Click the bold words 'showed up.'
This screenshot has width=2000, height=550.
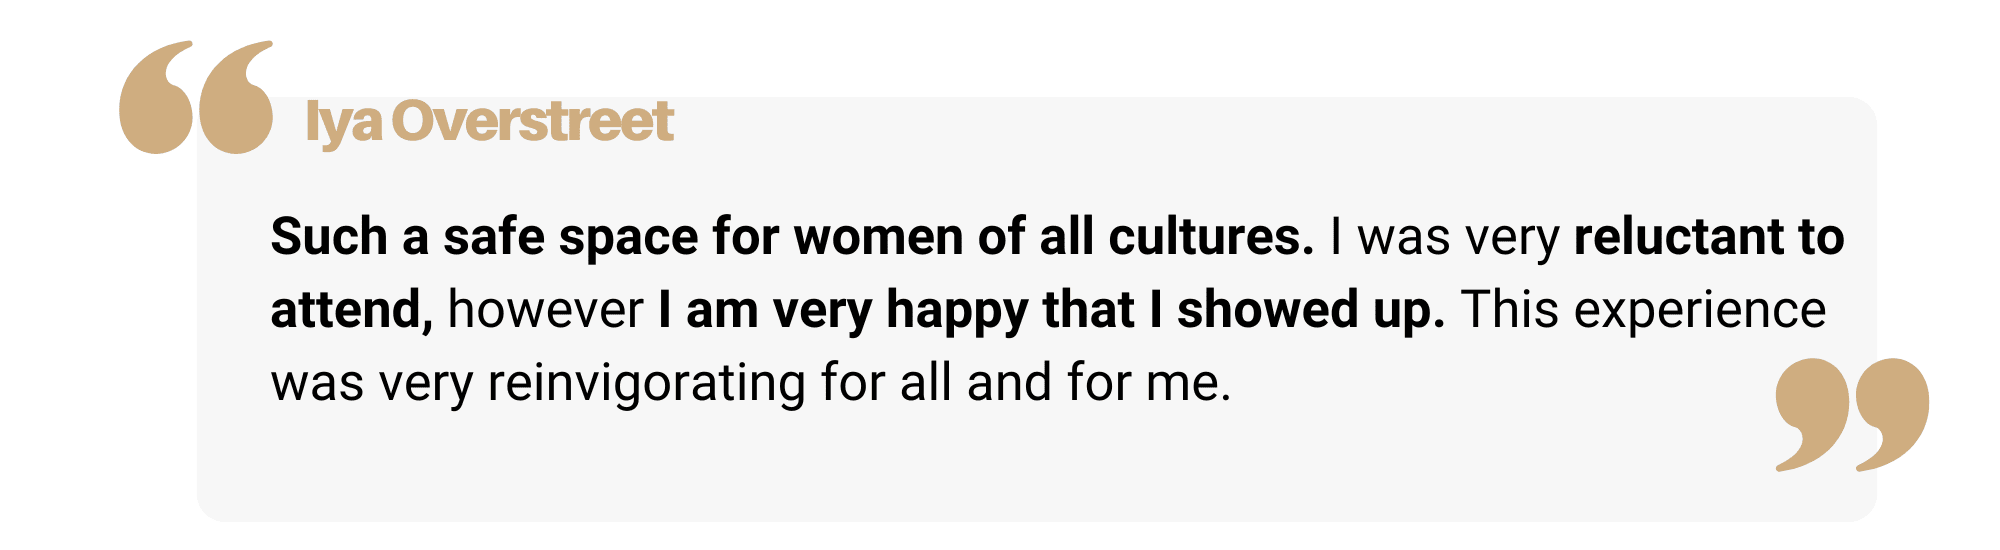tap(1311, 311)
